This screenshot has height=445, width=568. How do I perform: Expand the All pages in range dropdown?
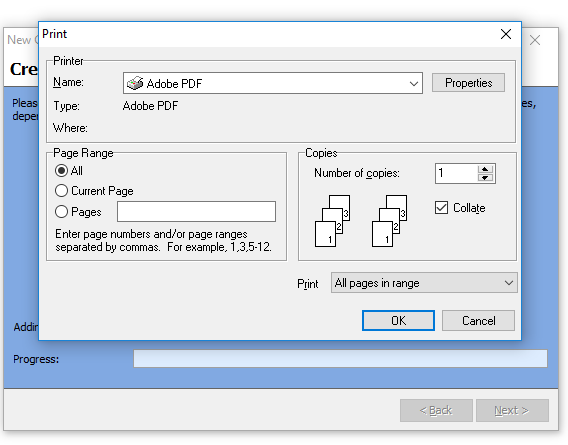click(424, 283)
